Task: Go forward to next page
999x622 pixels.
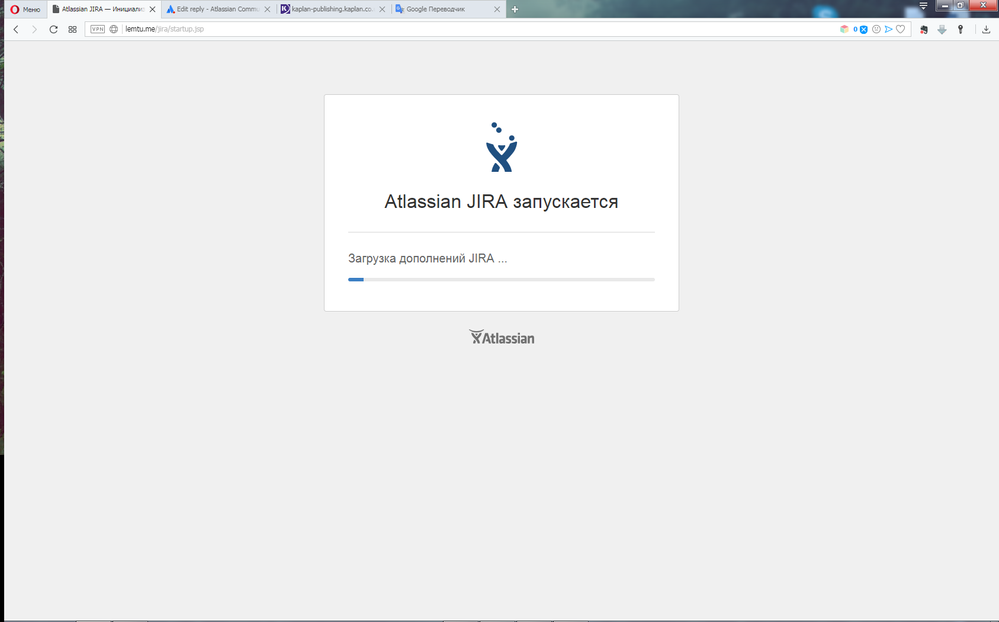Action: pyautogui.click(x=34, y=29)
